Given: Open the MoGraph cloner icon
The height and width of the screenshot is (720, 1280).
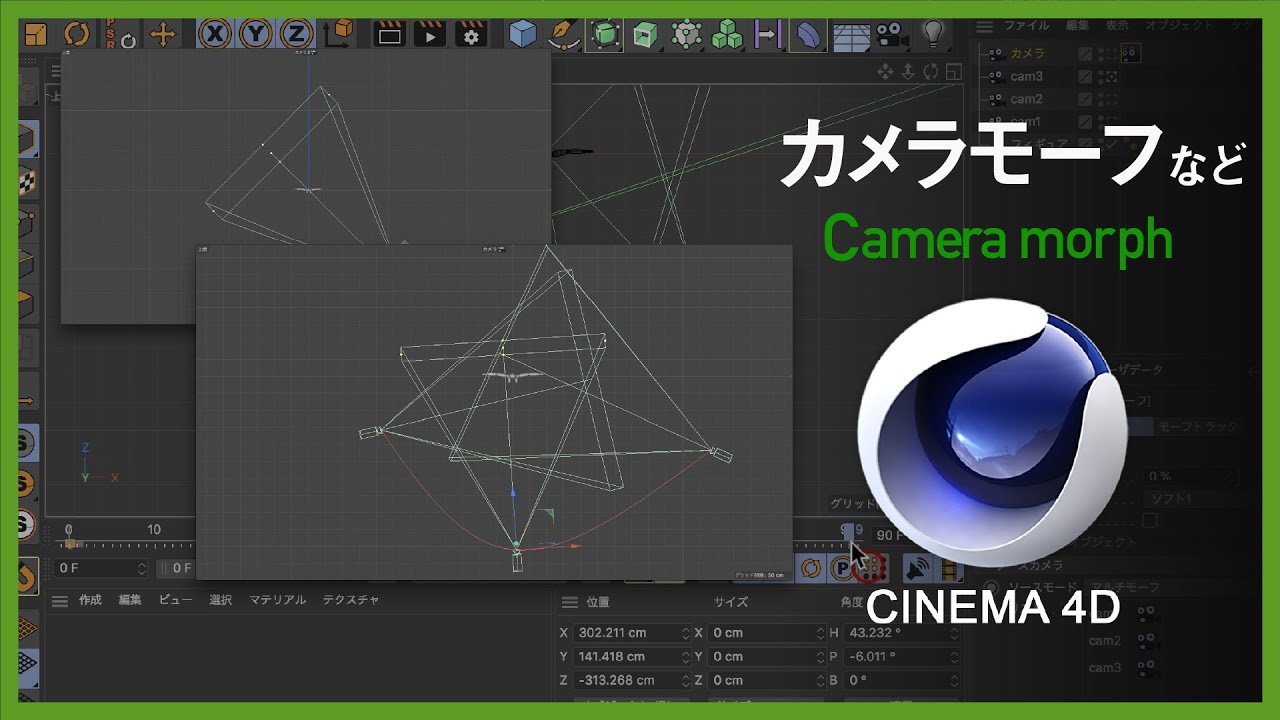Looking at the screenshot, I should tap(686, 35).
